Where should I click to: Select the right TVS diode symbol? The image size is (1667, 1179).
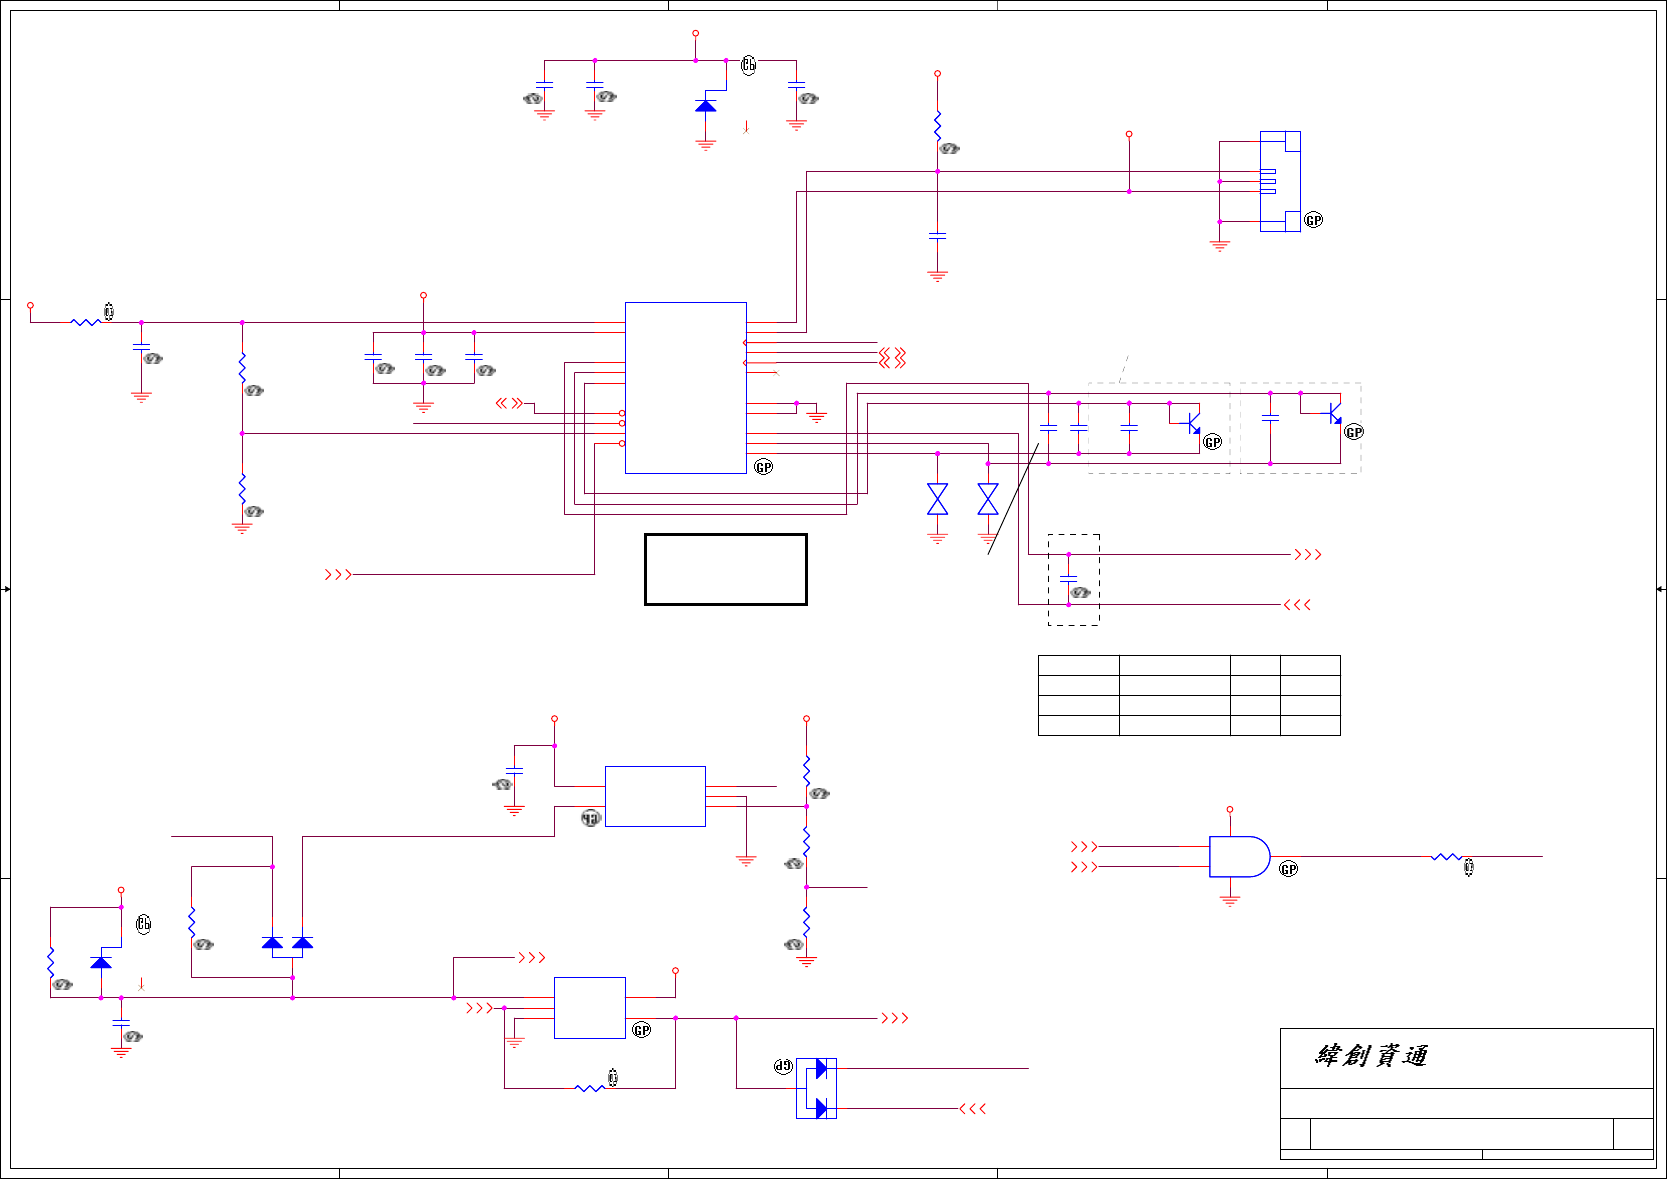(x=988, y=499)
